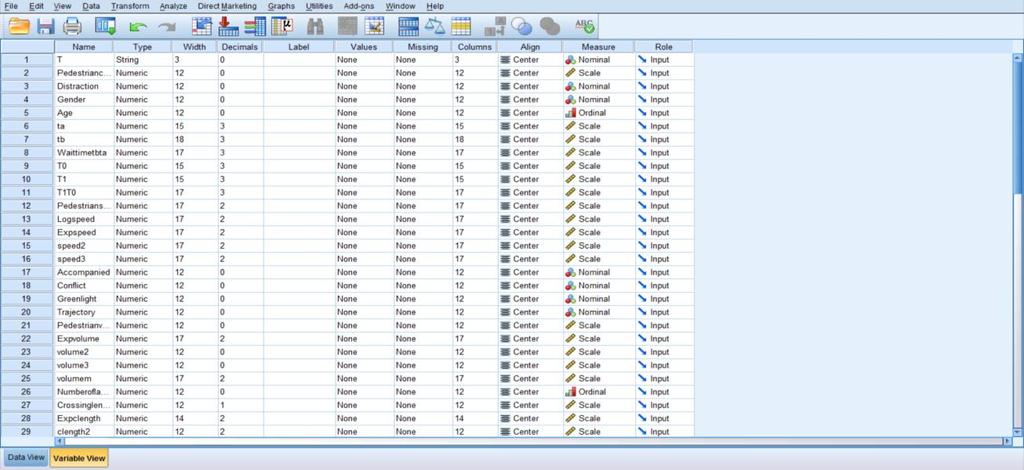Undo the last action with the green arrow
Image resolution: width=1024 pixels, height=470 pixels.
tap(138, 27)
